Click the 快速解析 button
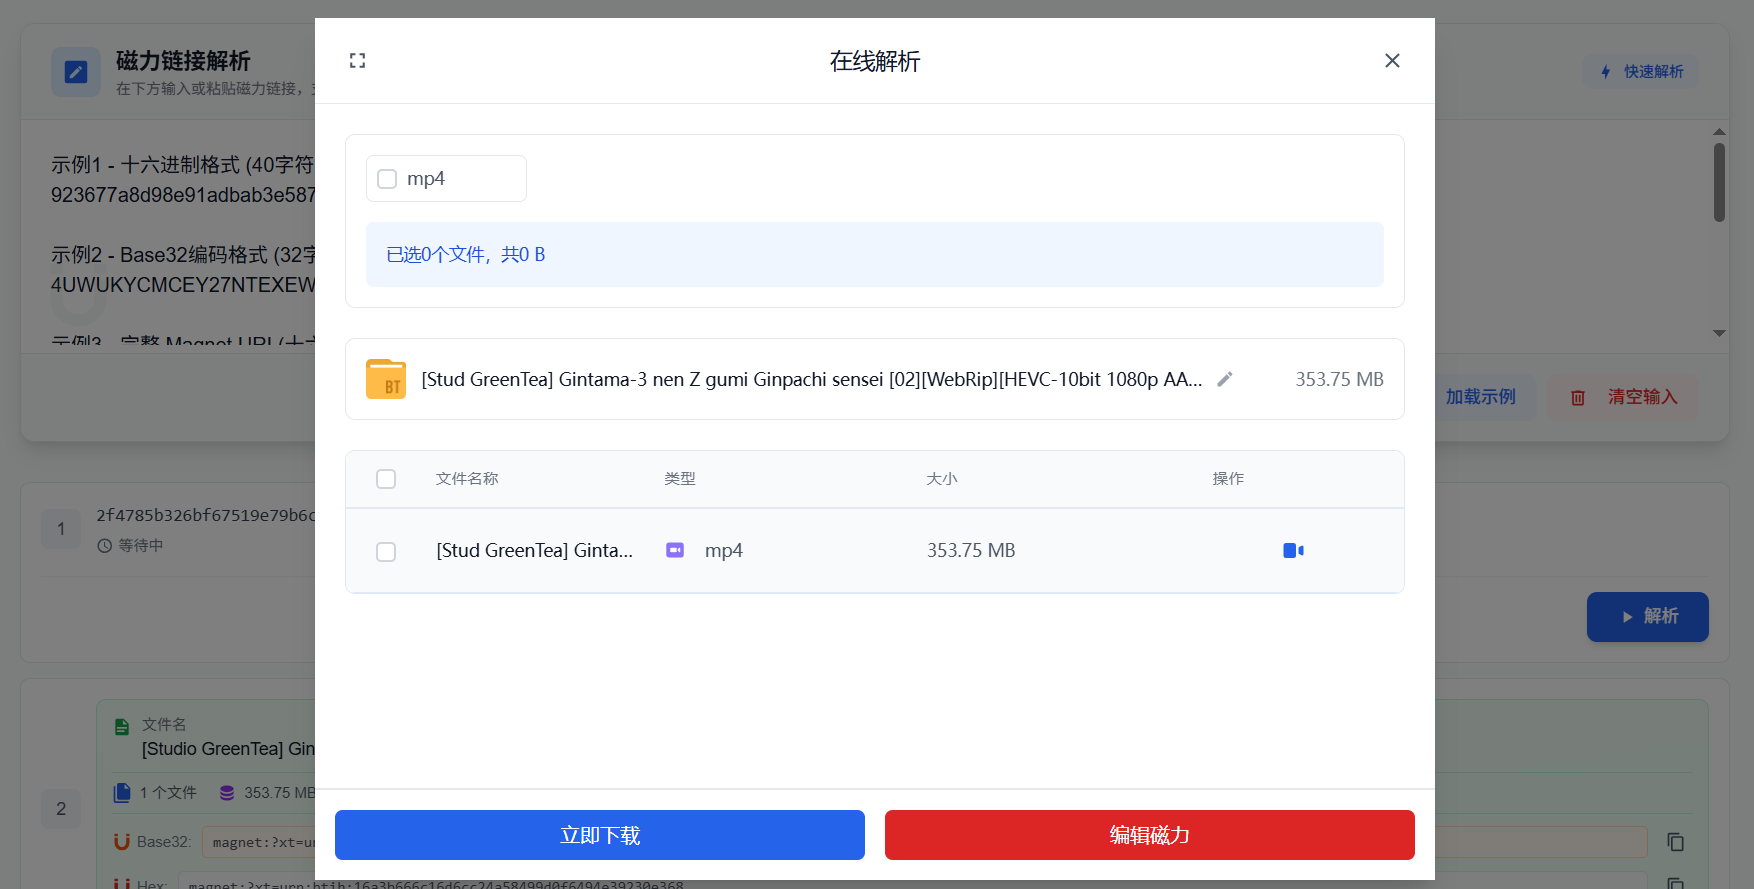The height and width of the screenshot is (889, 1754). point(1641,72)
